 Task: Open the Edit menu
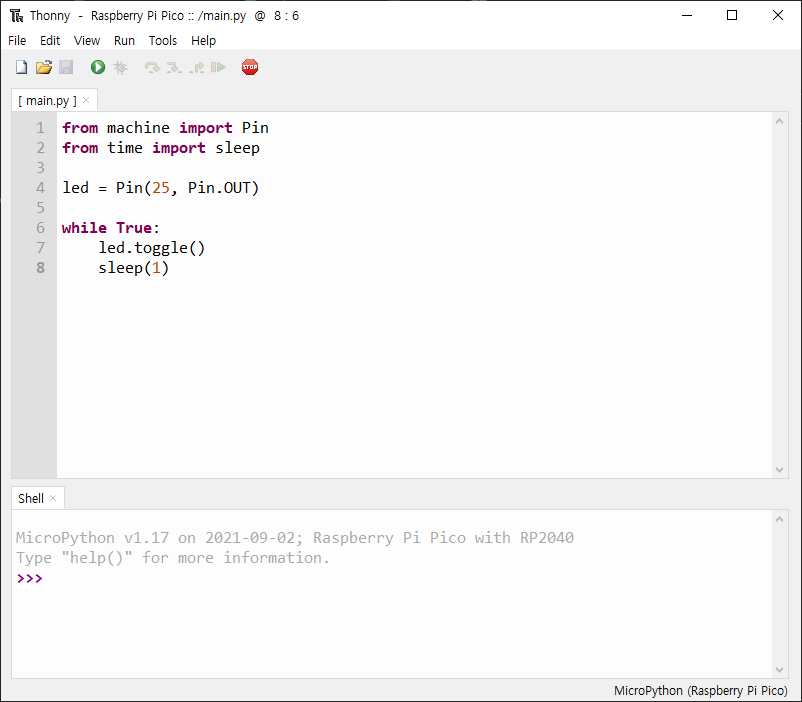tap(50, 40)
